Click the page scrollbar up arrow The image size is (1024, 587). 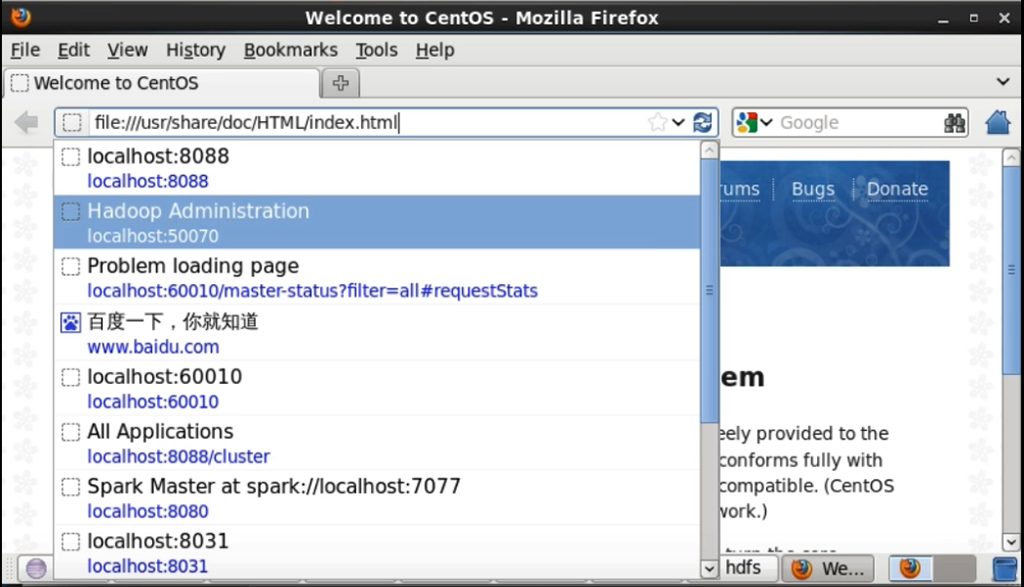1011,157
